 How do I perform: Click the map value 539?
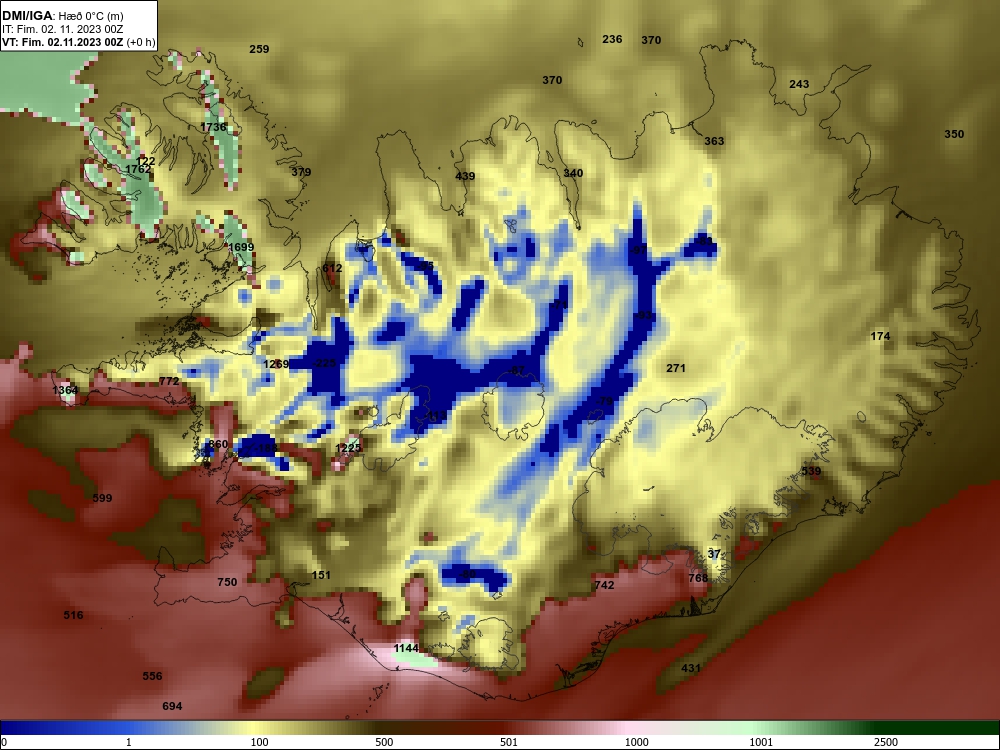point(811,471)
